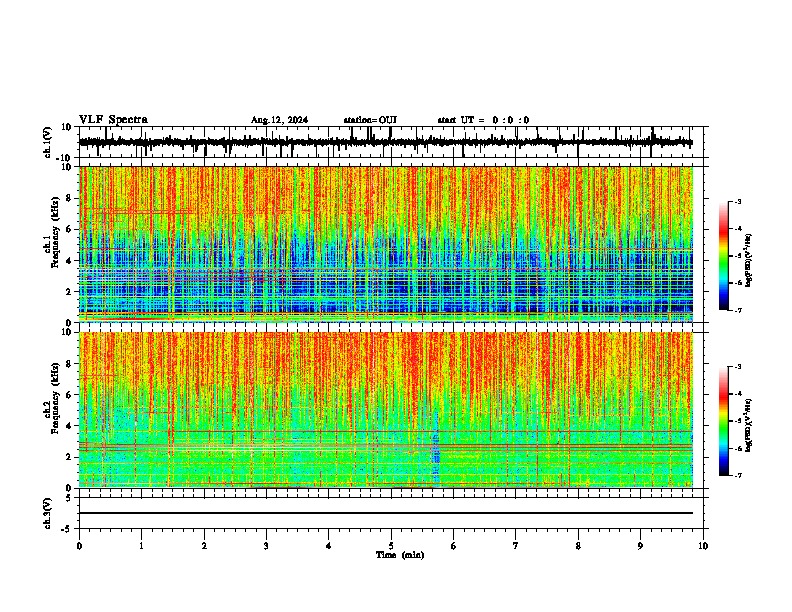The width and height of the screenshot is (792, 612).
Task: Click the time axis tick label "3"
Action: coord(266,545)
